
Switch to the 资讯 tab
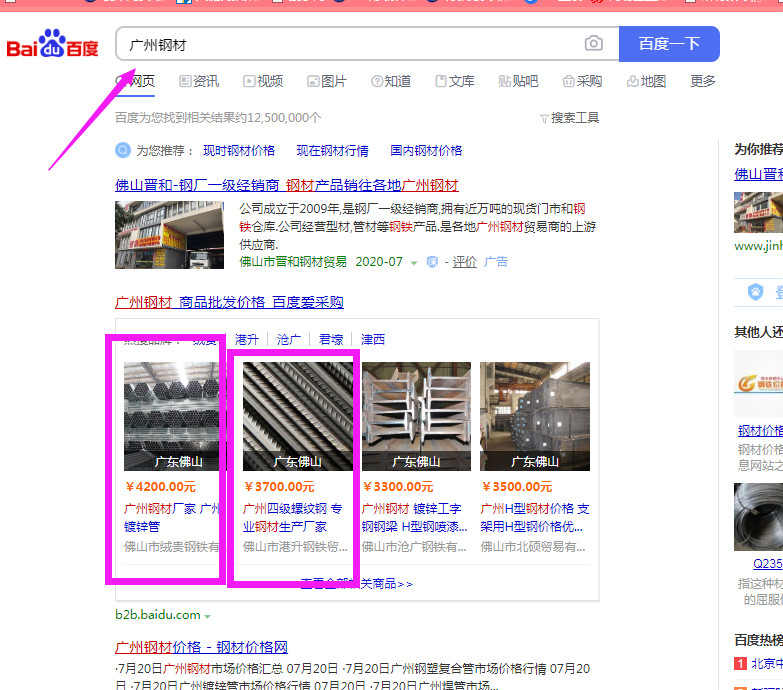click(x=199, y=81)
